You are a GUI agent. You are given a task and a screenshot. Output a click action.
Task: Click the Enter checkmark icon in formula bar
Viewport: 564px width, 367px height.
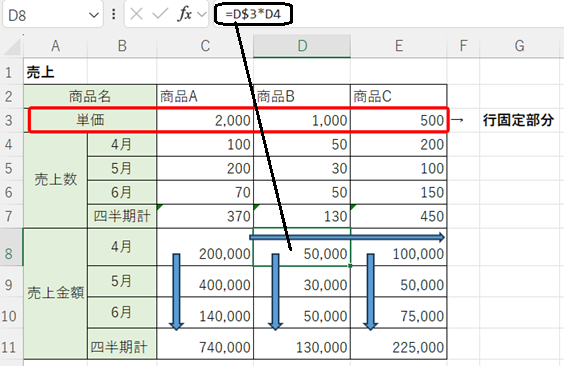(160, 14)
